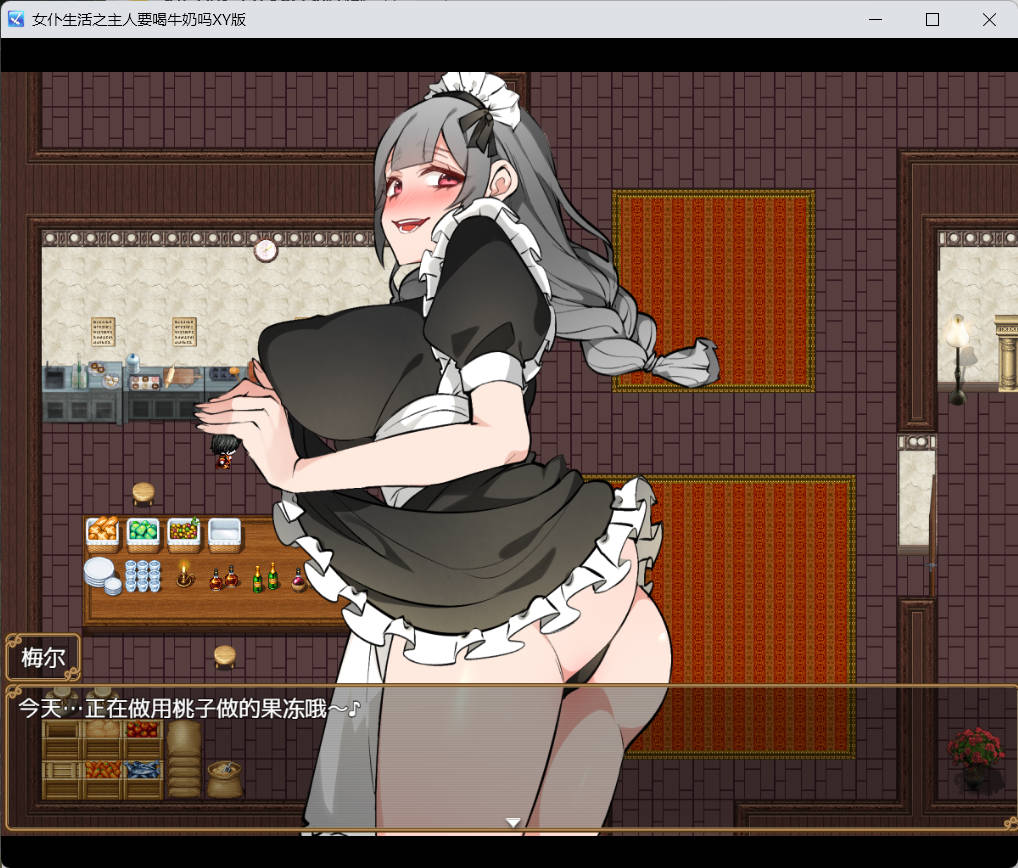The height and width of the screenshot is (868, 1018).
Task: Click the 梅尔 speaker name box
Action: pyautogui.click(x=43, y=659)
